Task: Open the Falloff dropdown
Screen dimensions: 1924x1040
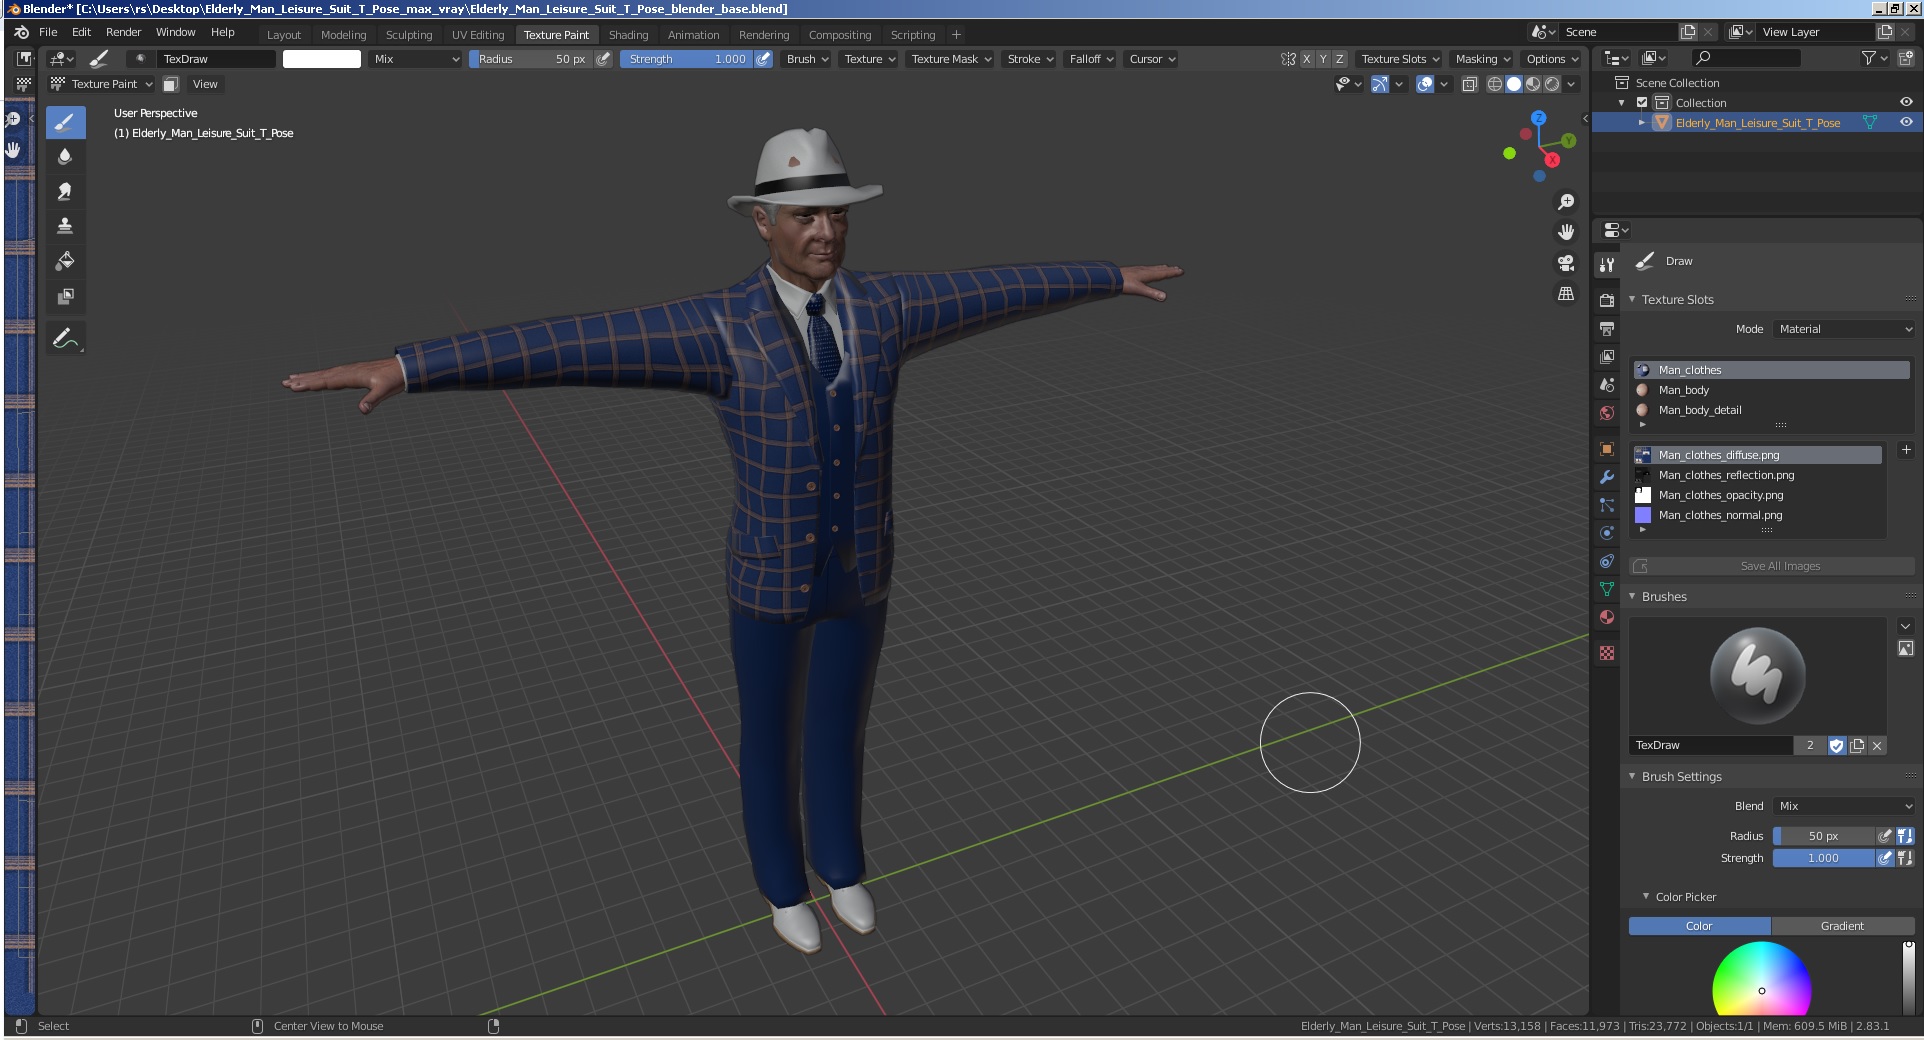Action: [1091, 59]
